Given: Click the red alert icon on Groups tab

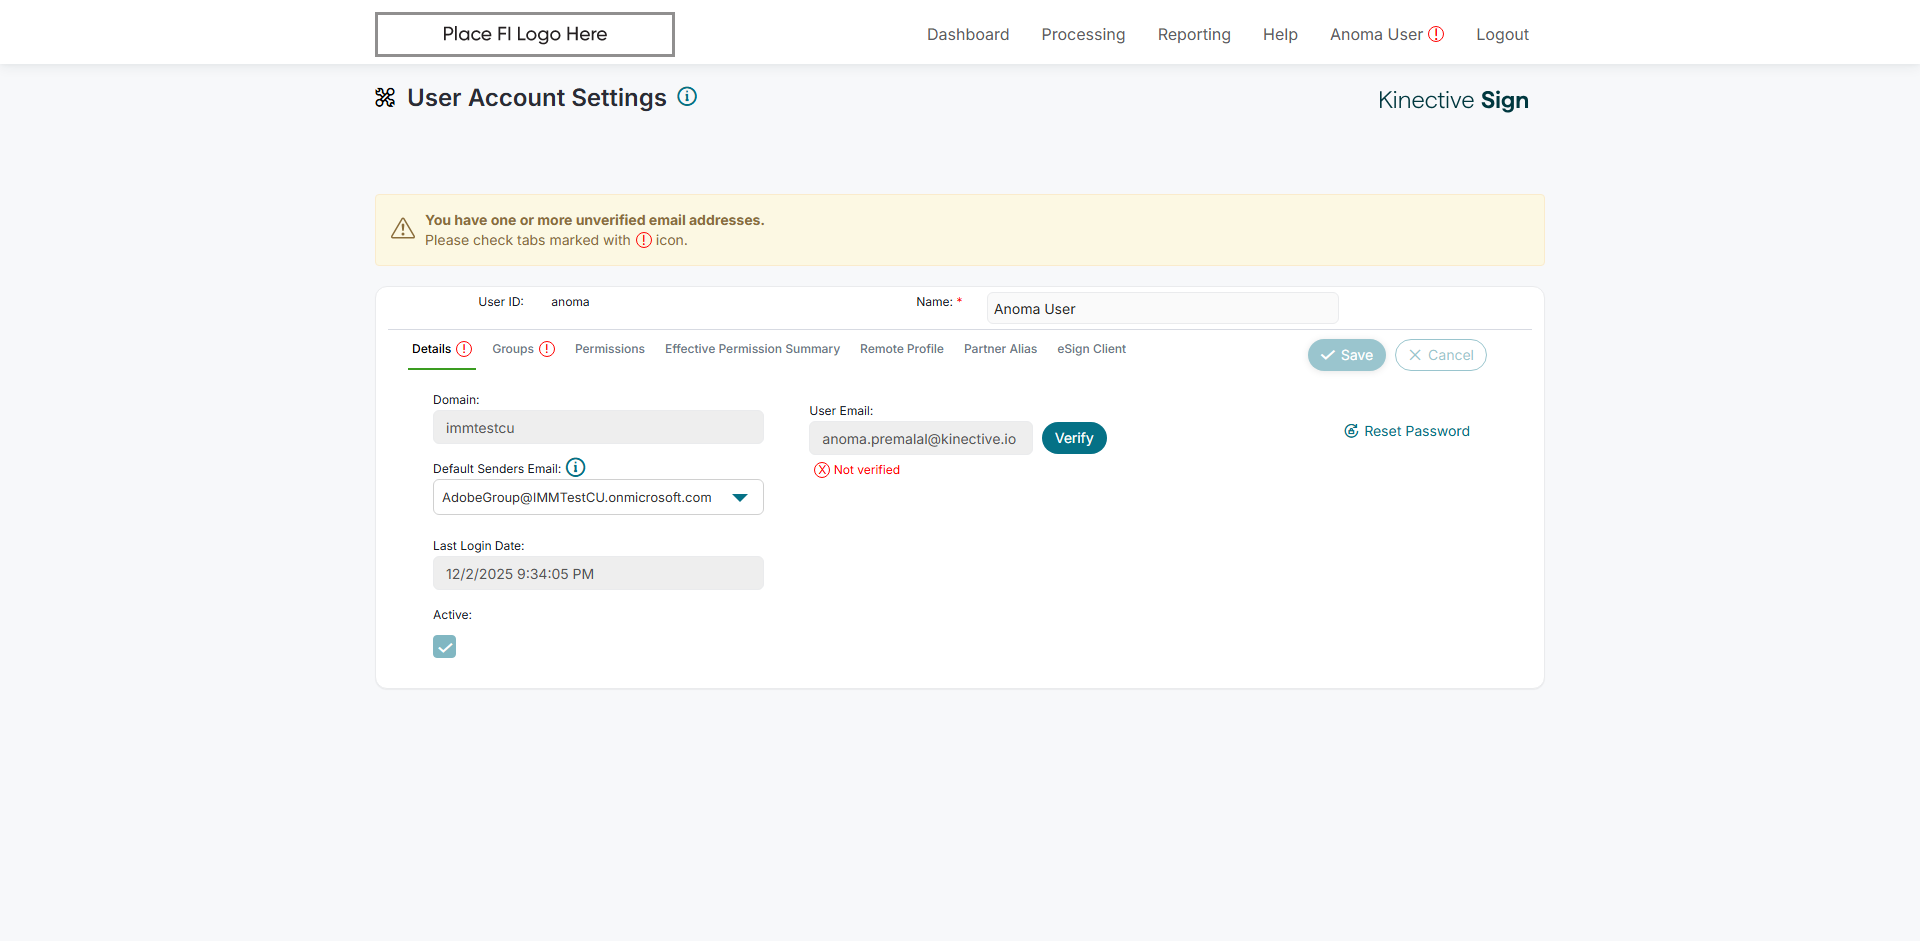Looking at the screenshot, I should [547, 349].
